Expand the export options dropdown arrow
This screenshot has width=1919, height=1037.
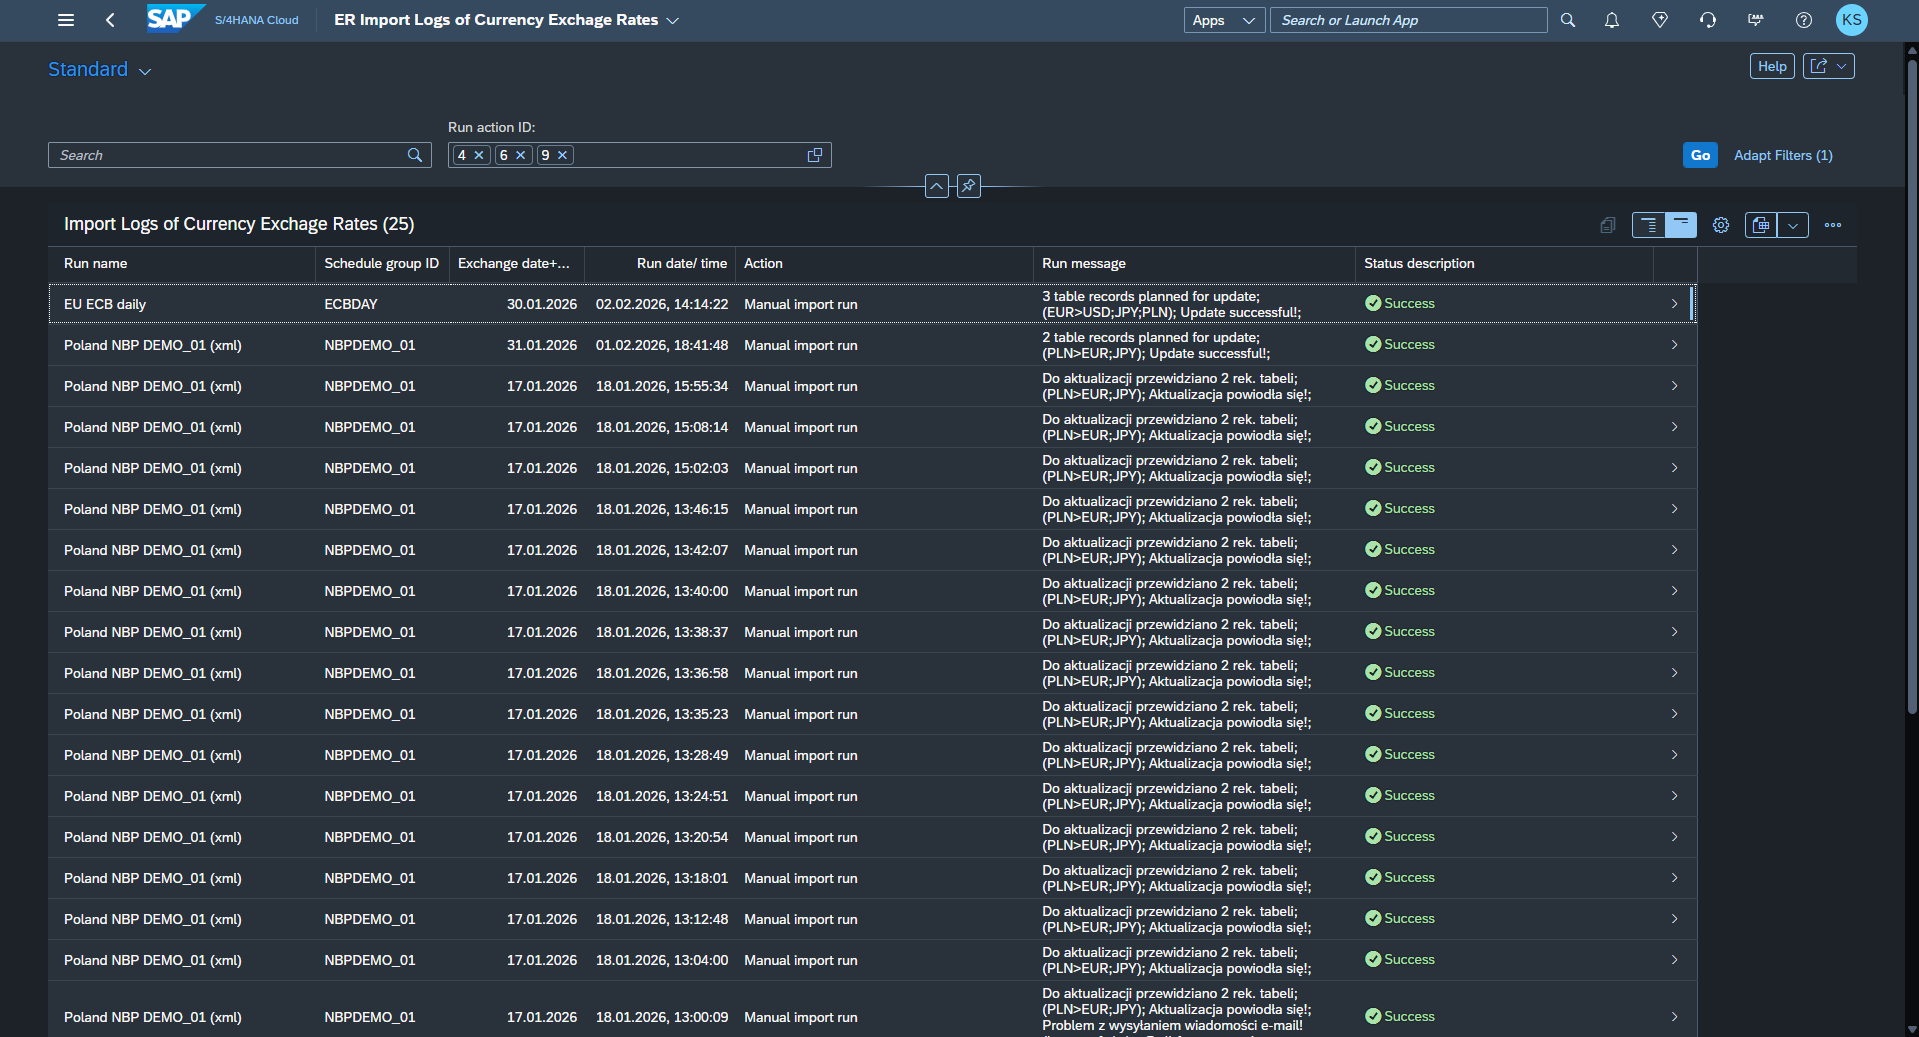tap(1793, 225)
